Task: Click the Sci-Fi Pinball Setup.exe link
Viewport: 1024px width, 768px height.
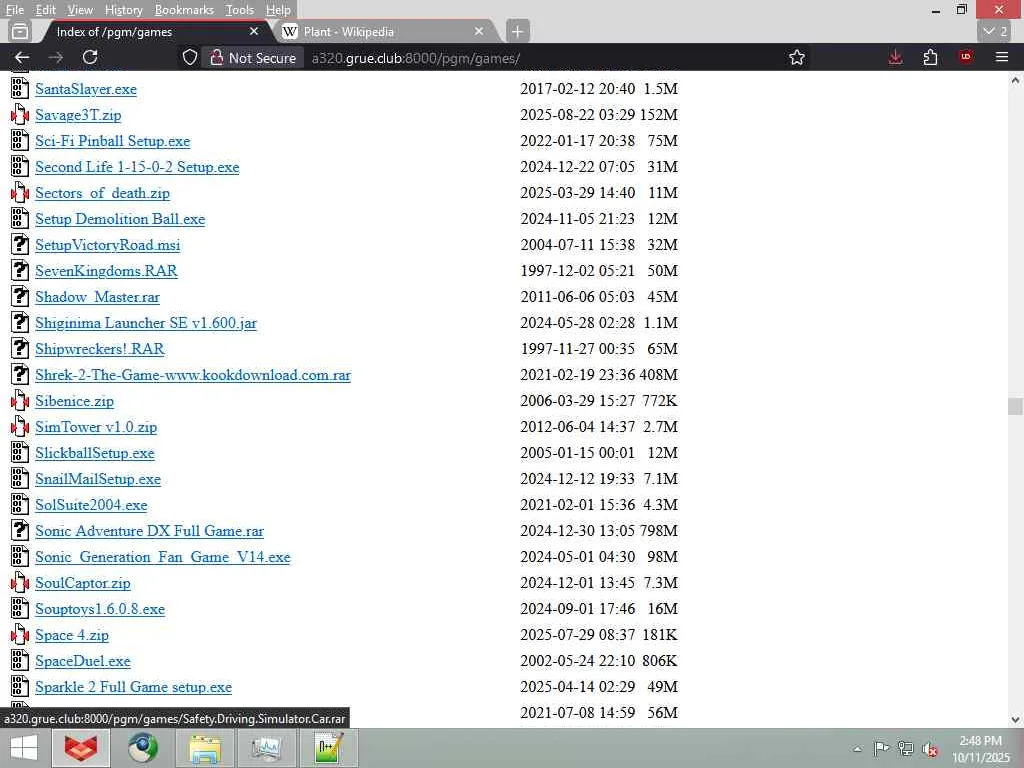Action: (x=112, y=141)
